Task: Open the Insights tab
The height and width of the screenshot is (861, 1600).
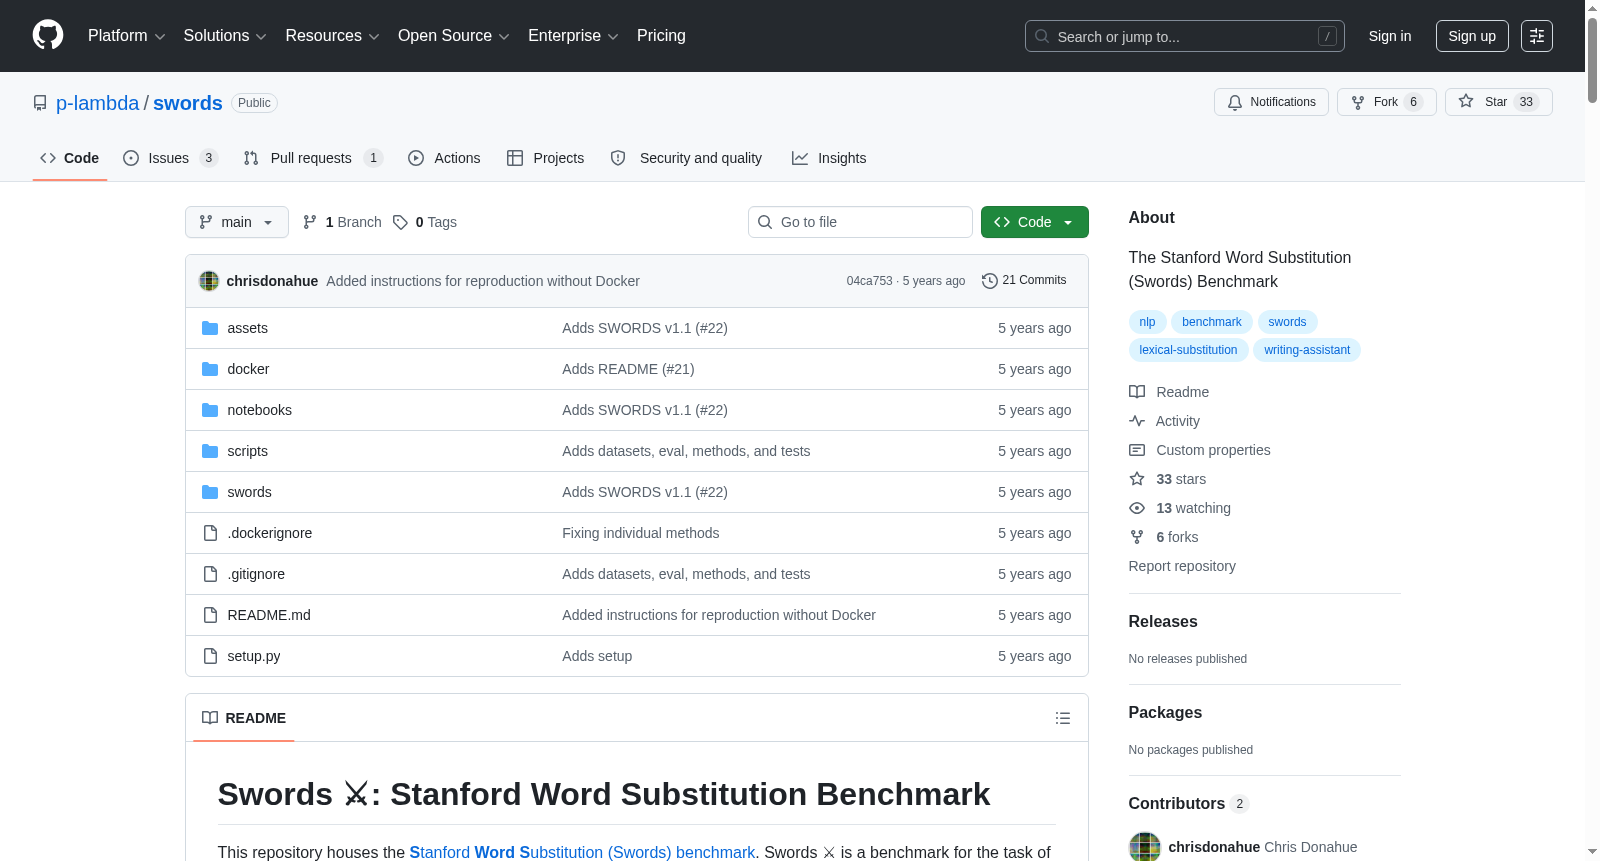Action: pos(829,158)
